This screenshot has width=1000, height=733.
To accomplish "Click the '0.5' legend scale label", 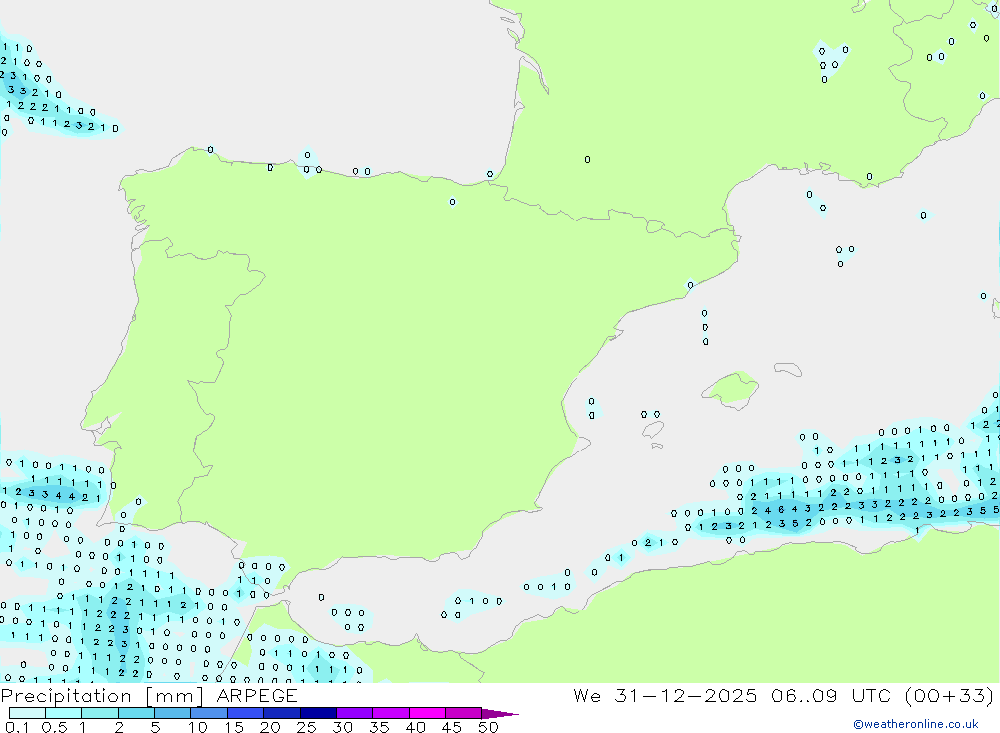I will point(54,727).
